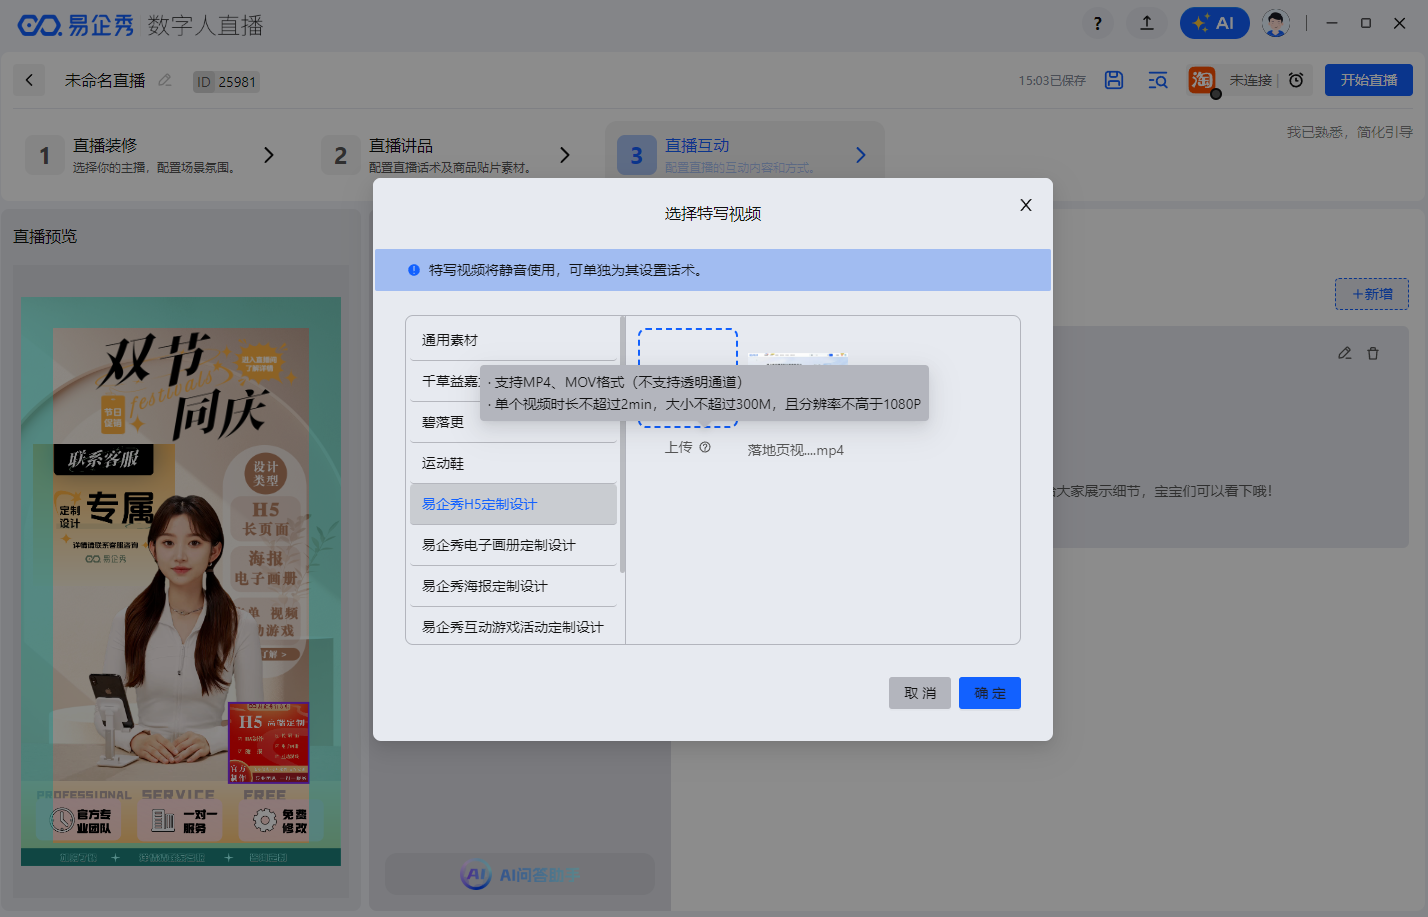Select the 运动鞋 category
The image size is (1428, 917).
(x=513, y=463)
